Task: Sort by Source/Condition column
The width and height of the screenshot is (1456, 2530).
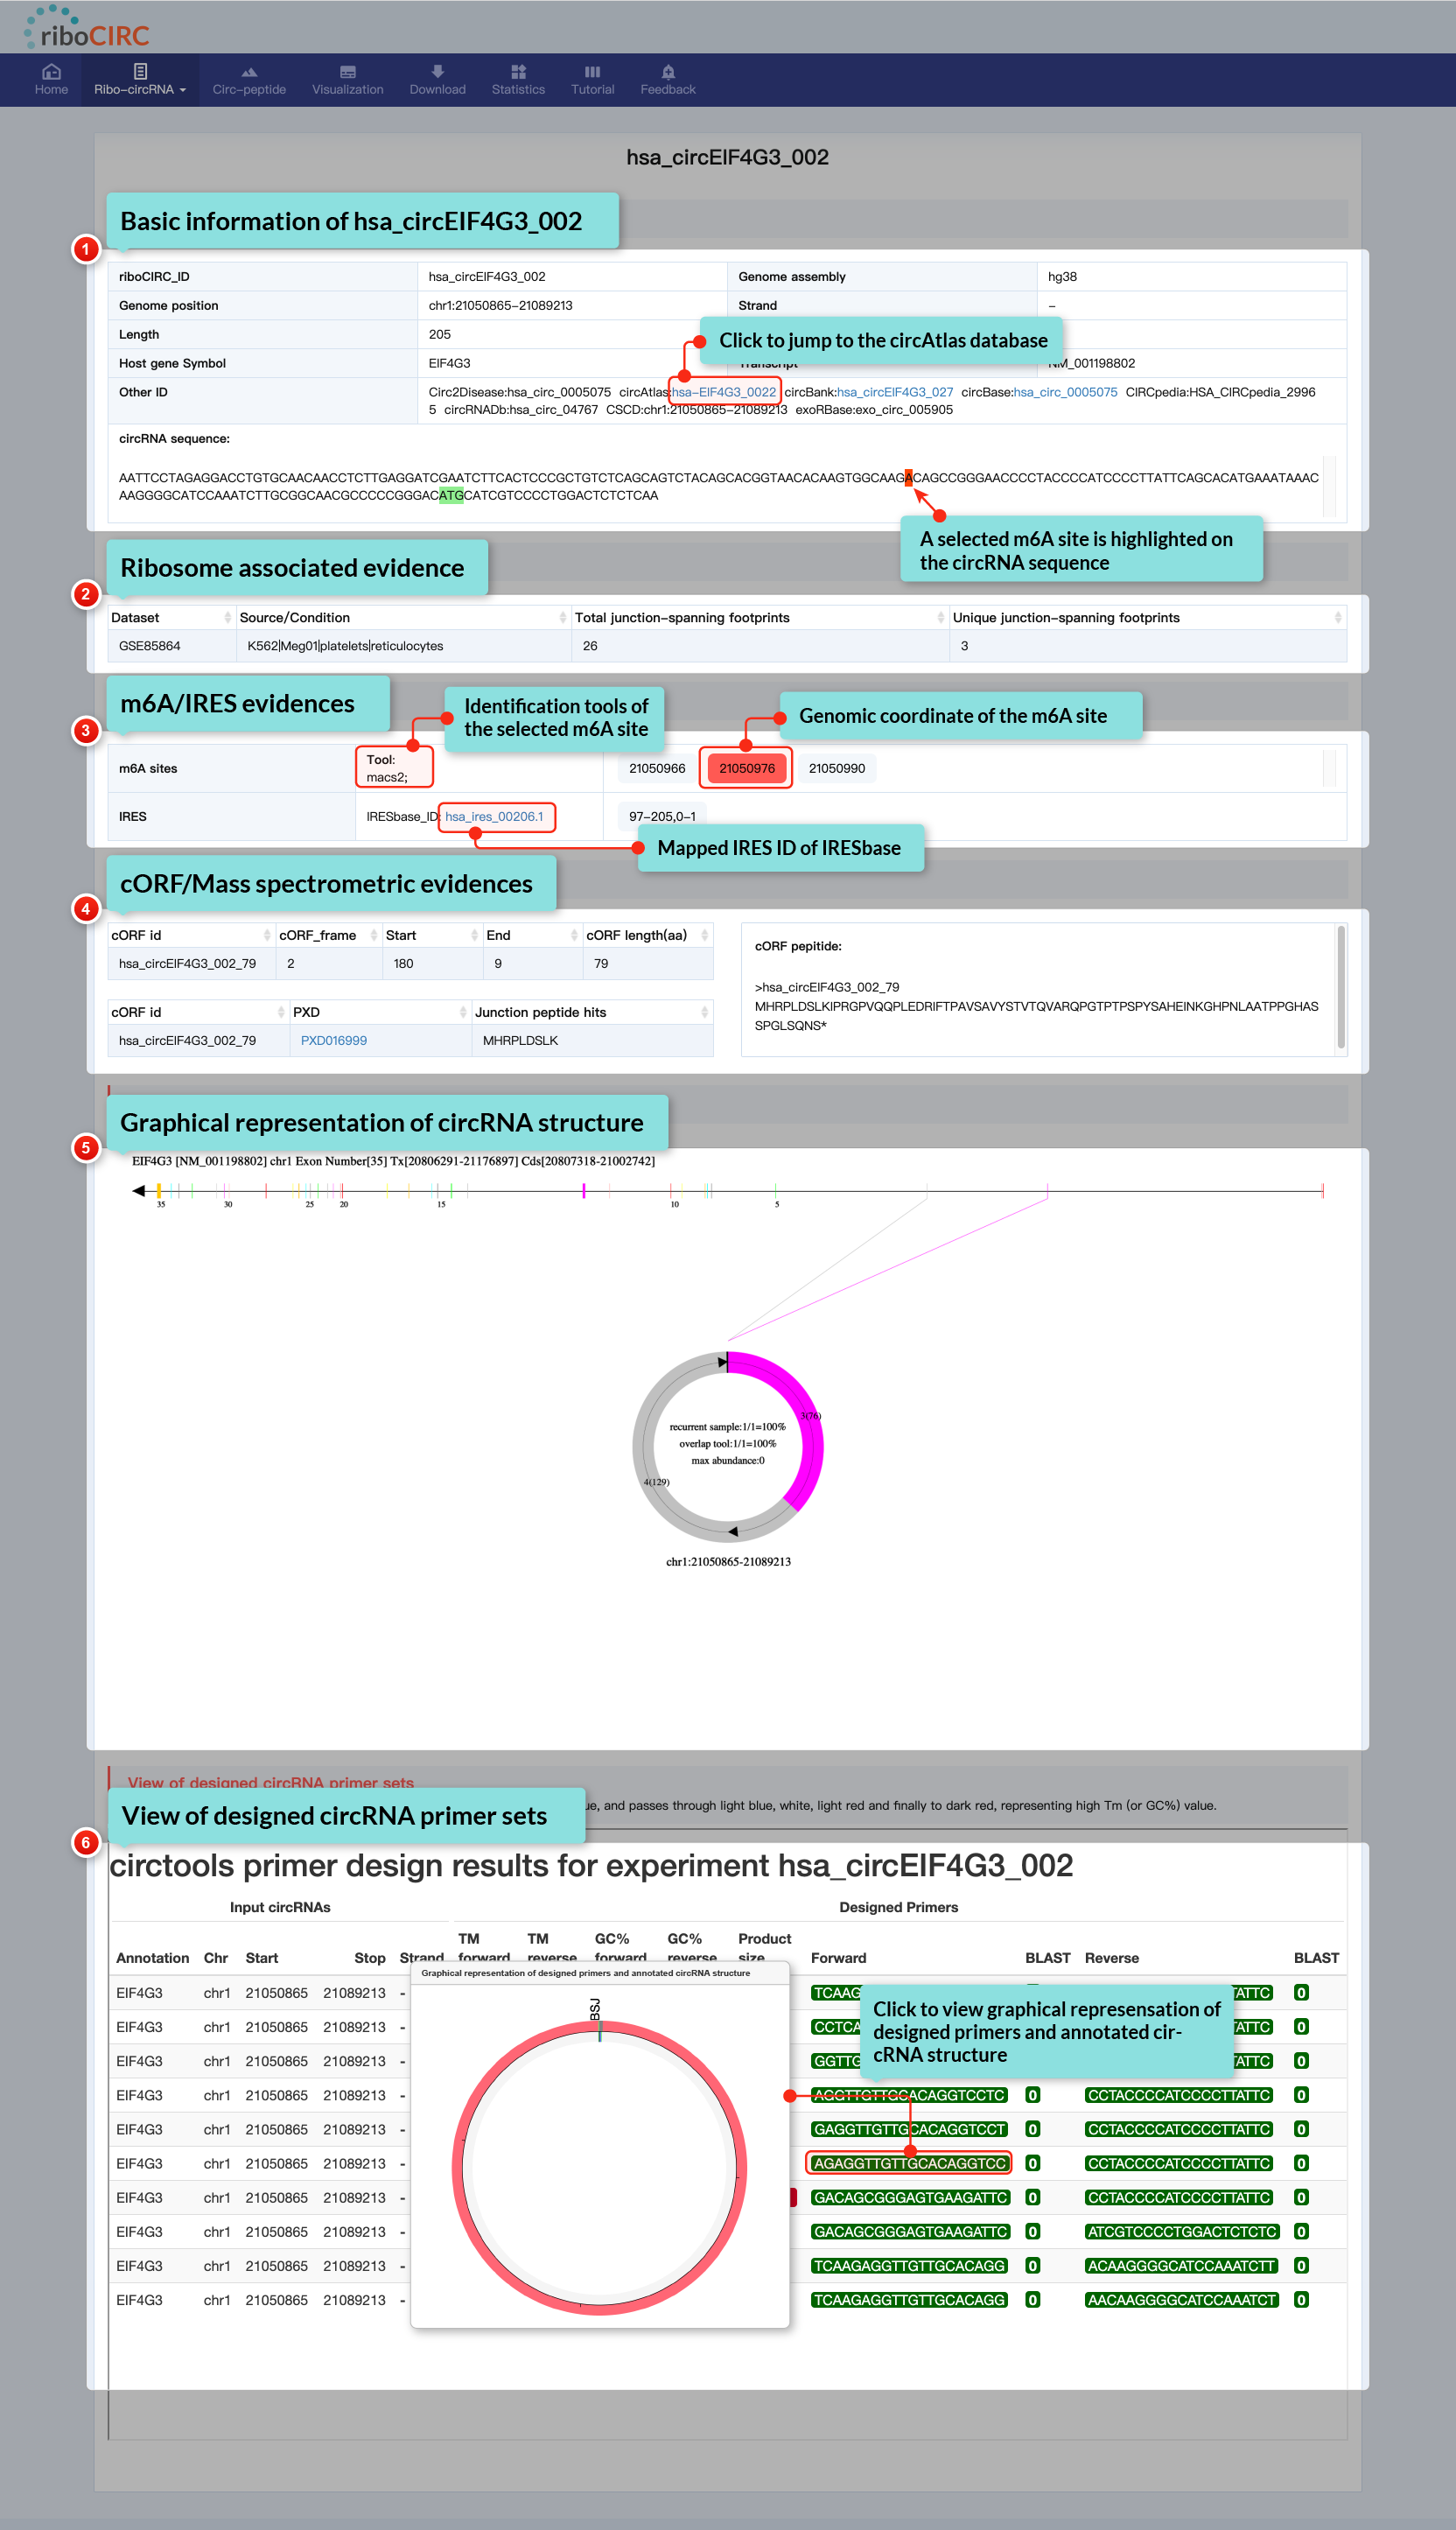Action: click(403, 617)
